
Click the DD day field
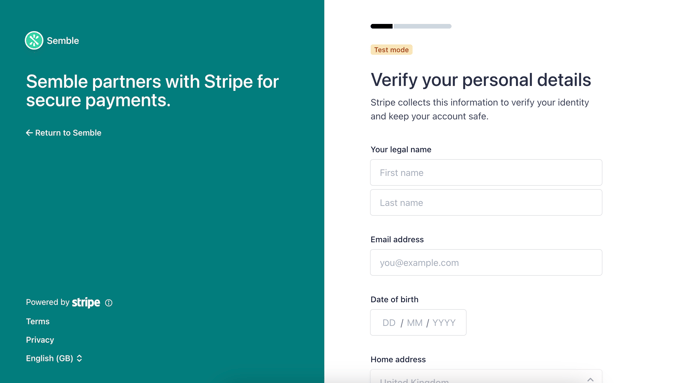click(389, 323)
